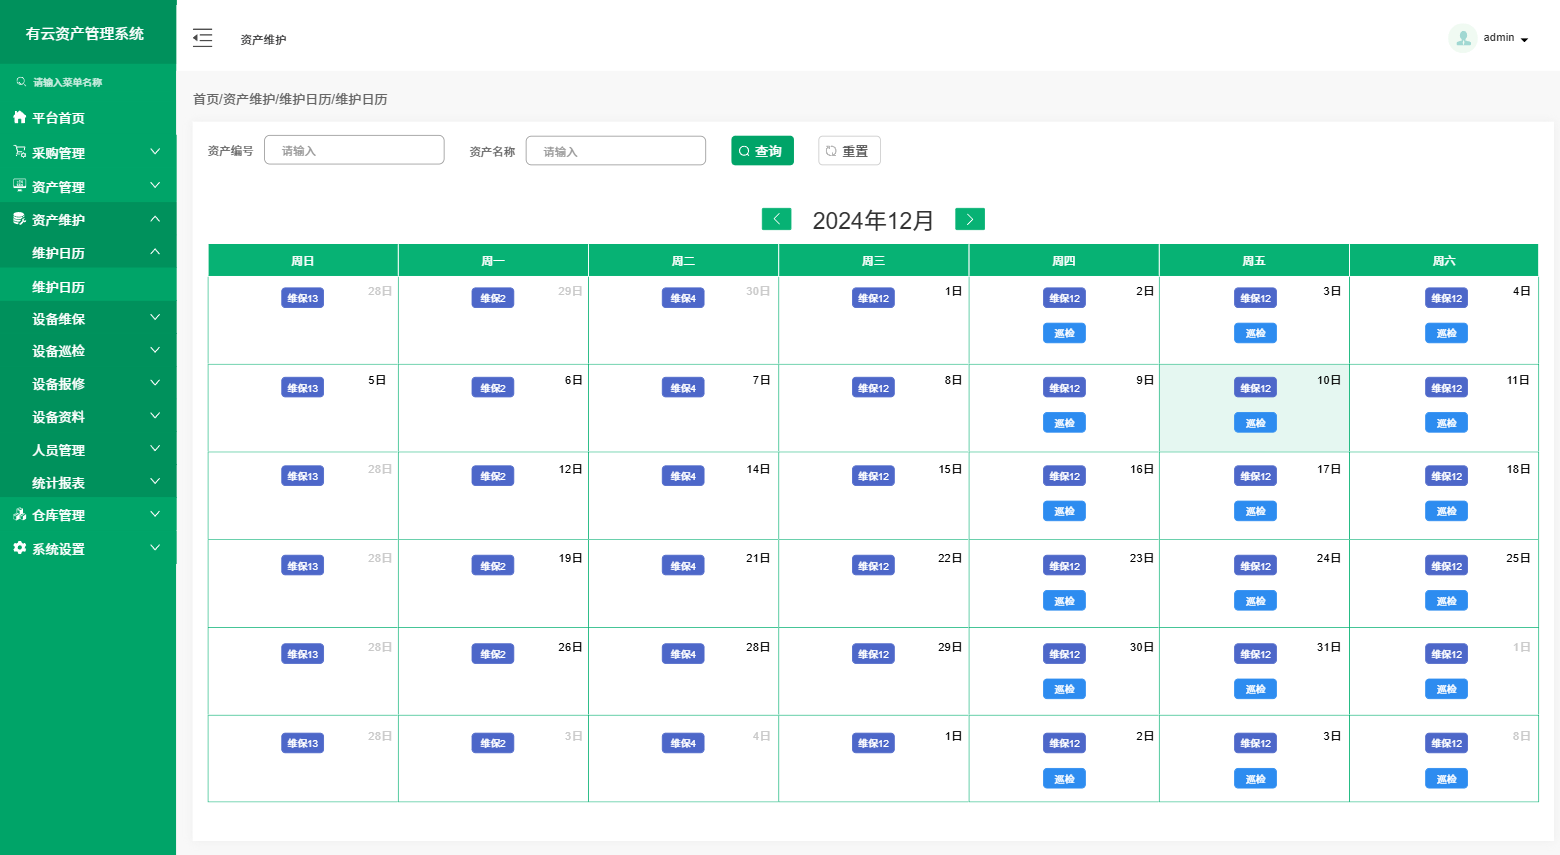Viewport: 1560px width, 855px height.
Task: Expand the 设备巡检 submenu
Action: coord(155,351)
